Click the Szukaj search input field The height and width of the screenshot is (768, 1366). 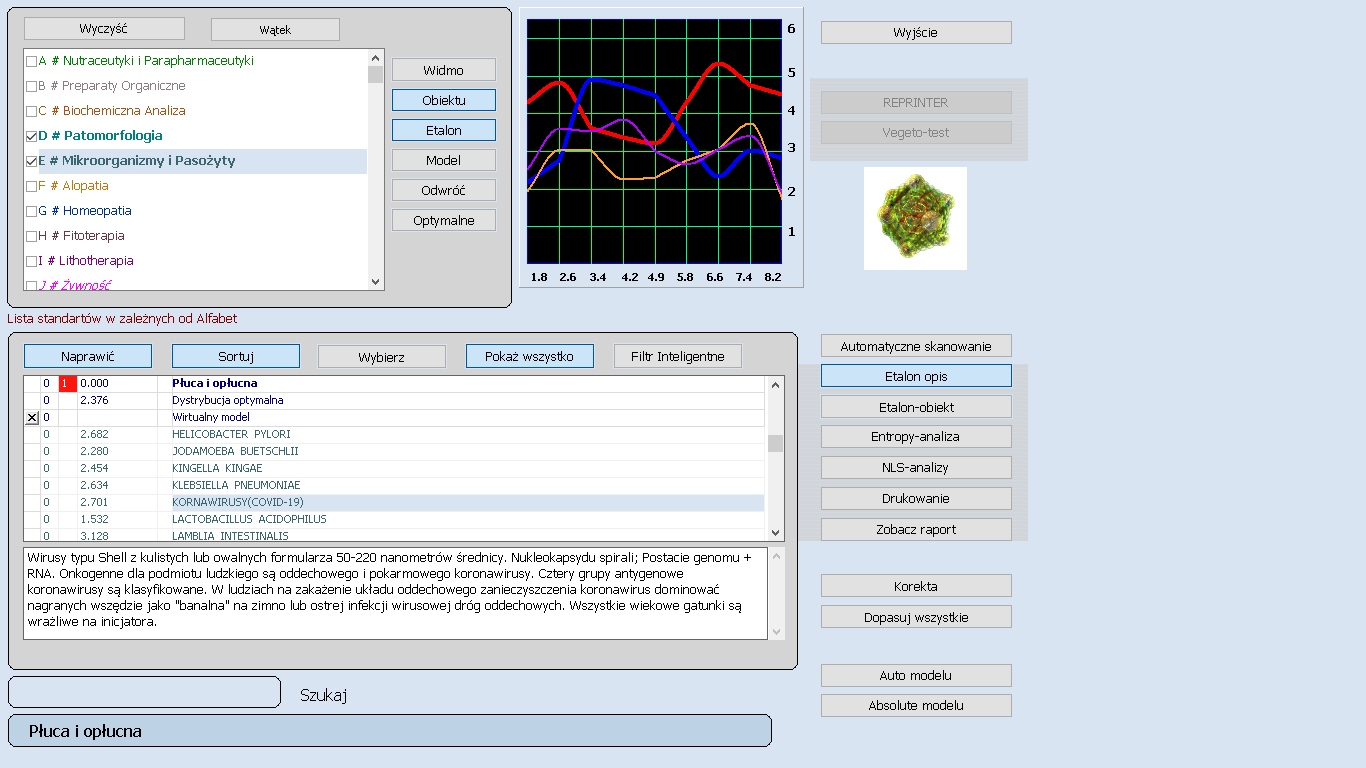pos(144,692)
